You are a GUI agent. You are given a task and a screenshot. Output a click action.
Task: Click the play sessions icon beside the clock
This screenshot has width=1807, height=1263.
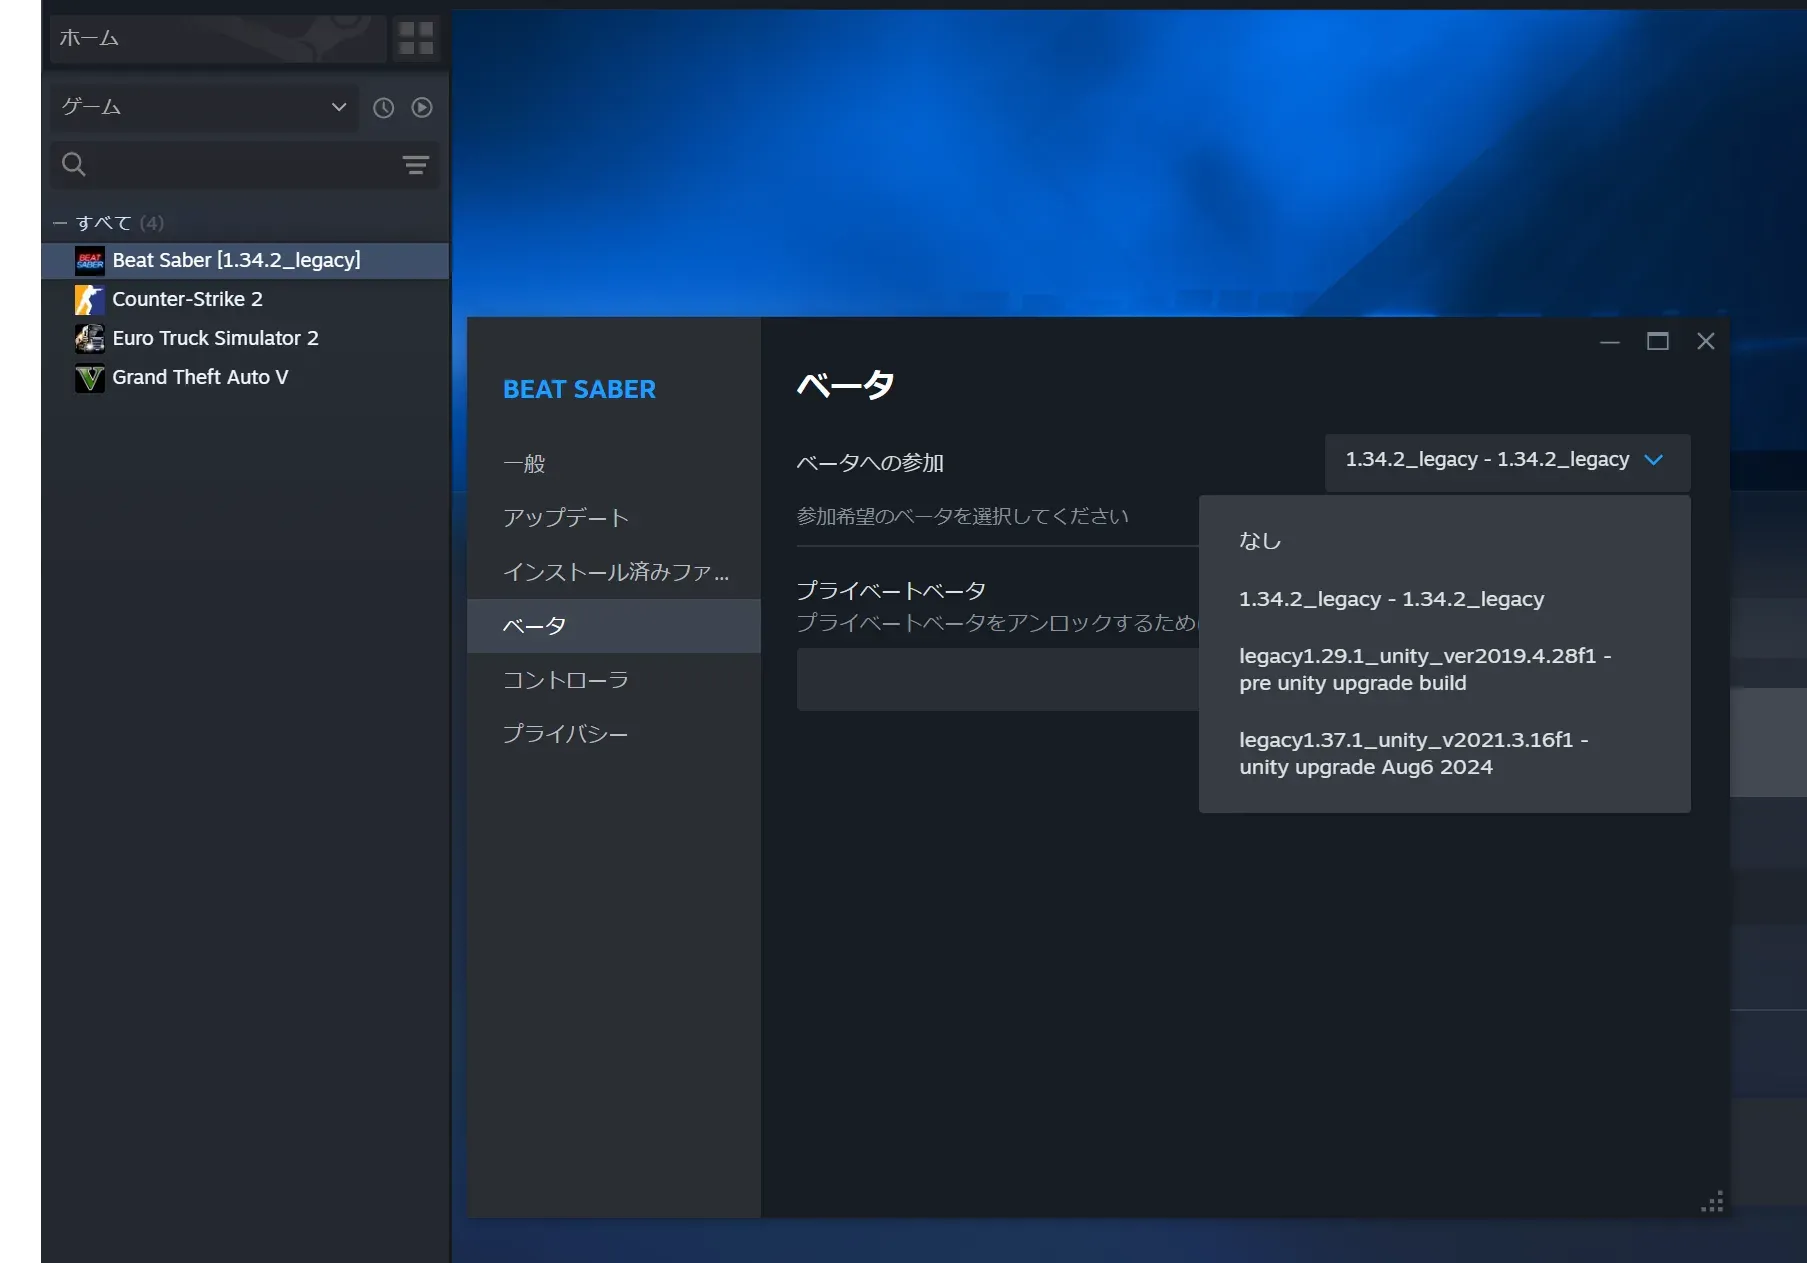coord(421,107)
